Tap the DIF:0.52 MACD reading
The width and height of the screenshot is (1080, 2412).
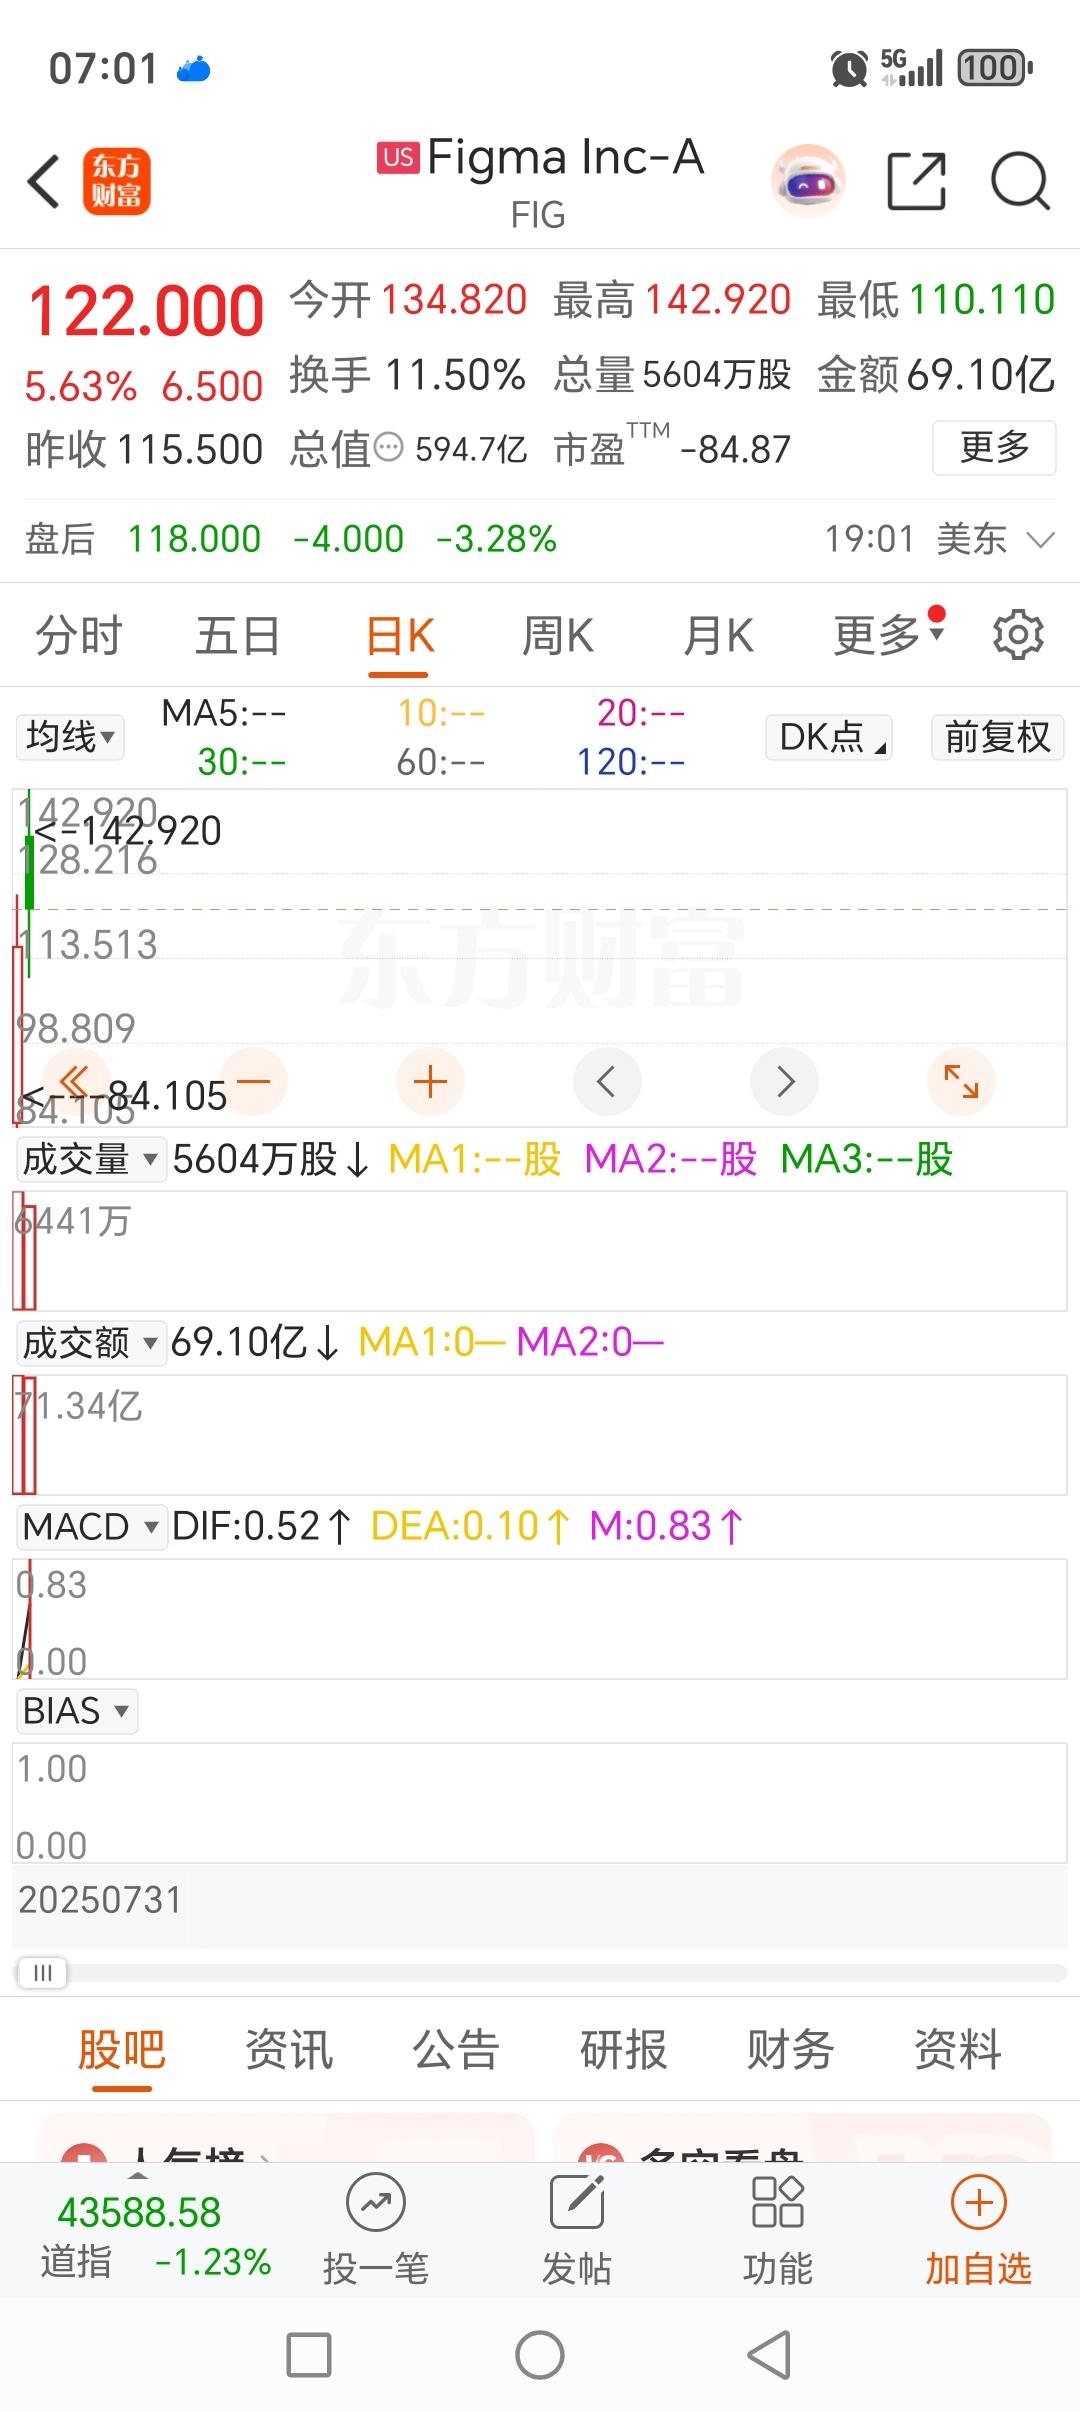click(x=246, y=1526)
